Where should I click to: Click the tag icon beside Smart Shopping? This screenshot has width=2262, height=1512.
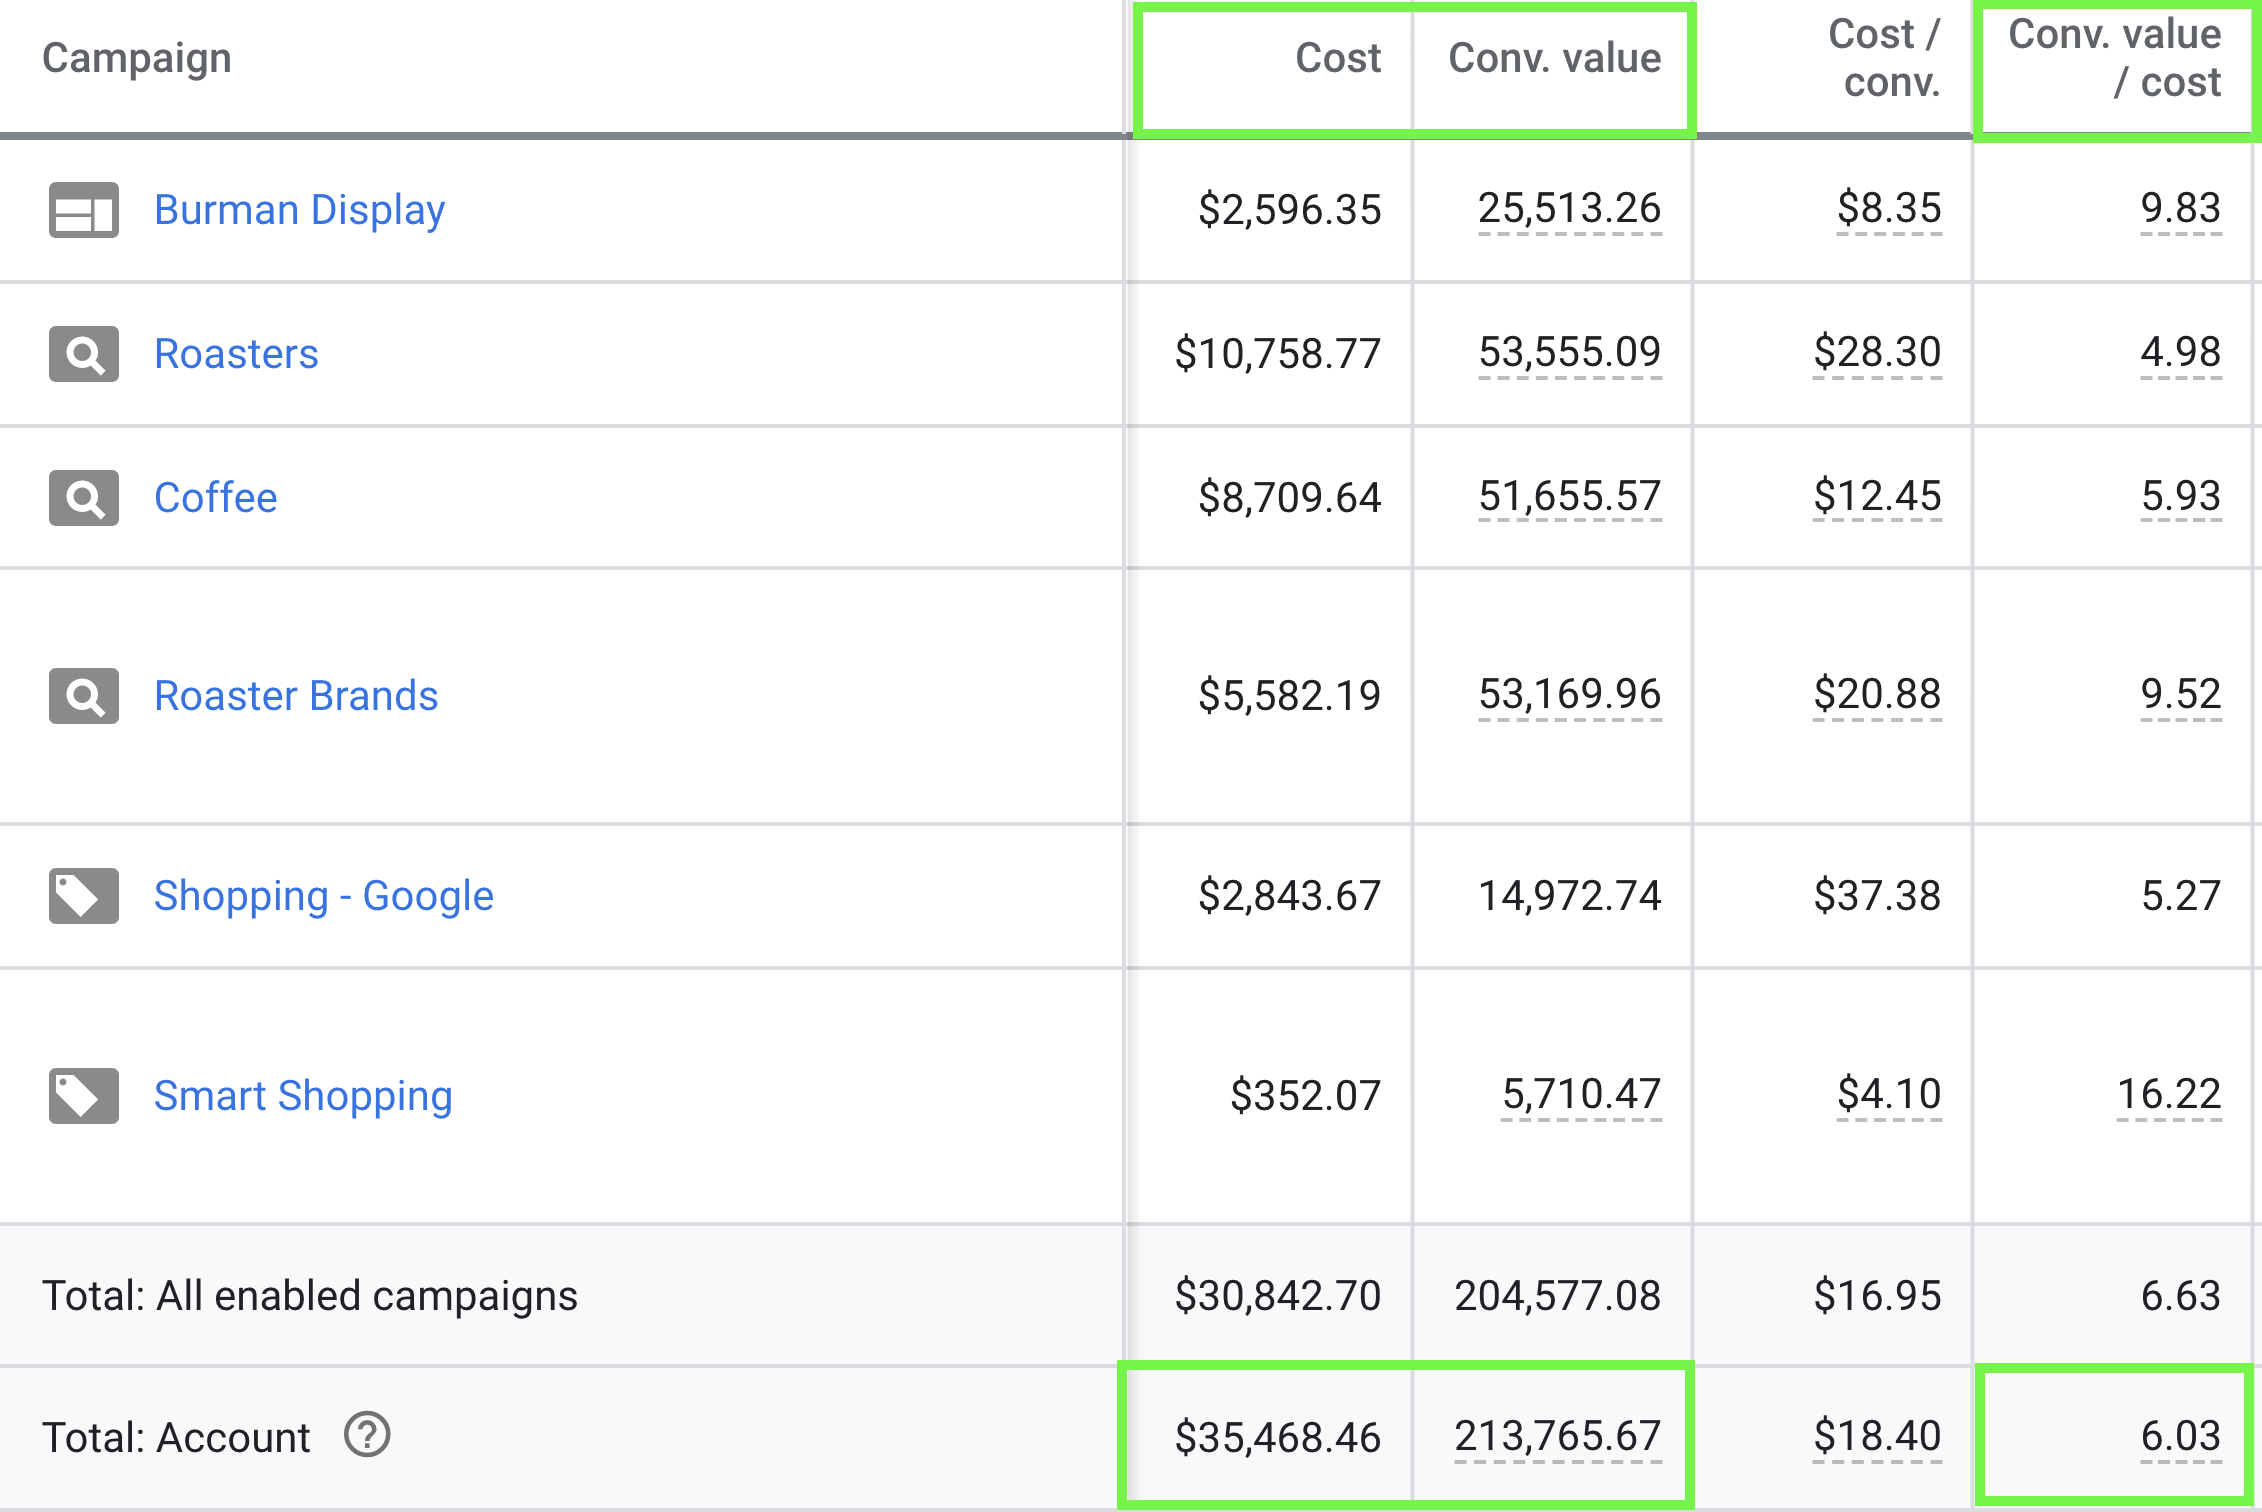pos(84,1096)
